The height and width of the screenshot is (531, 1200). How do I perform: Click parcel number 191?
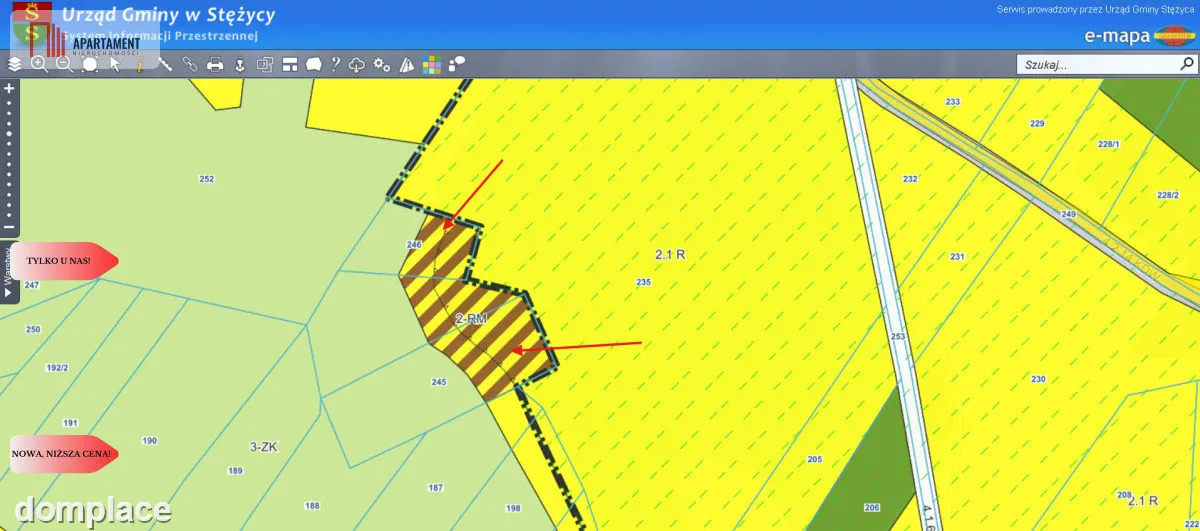point(69,423)
